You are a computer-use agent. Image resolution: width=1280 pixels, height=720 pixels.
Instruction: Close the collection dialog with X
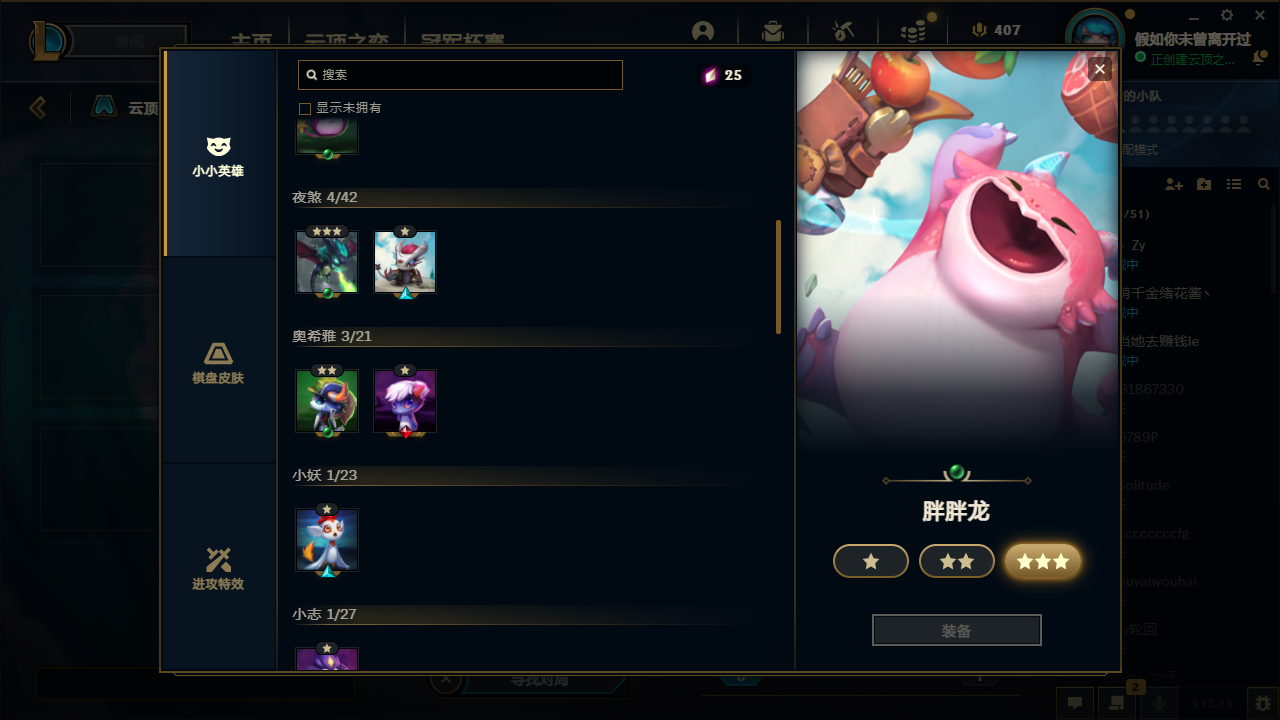coord(1100,69)
